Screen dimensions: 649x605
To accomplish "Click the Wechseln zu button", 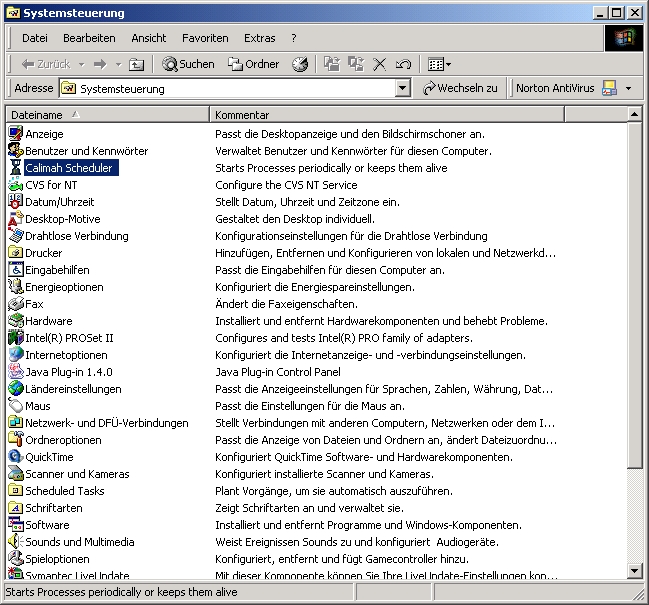I will [x=460, y=88].
